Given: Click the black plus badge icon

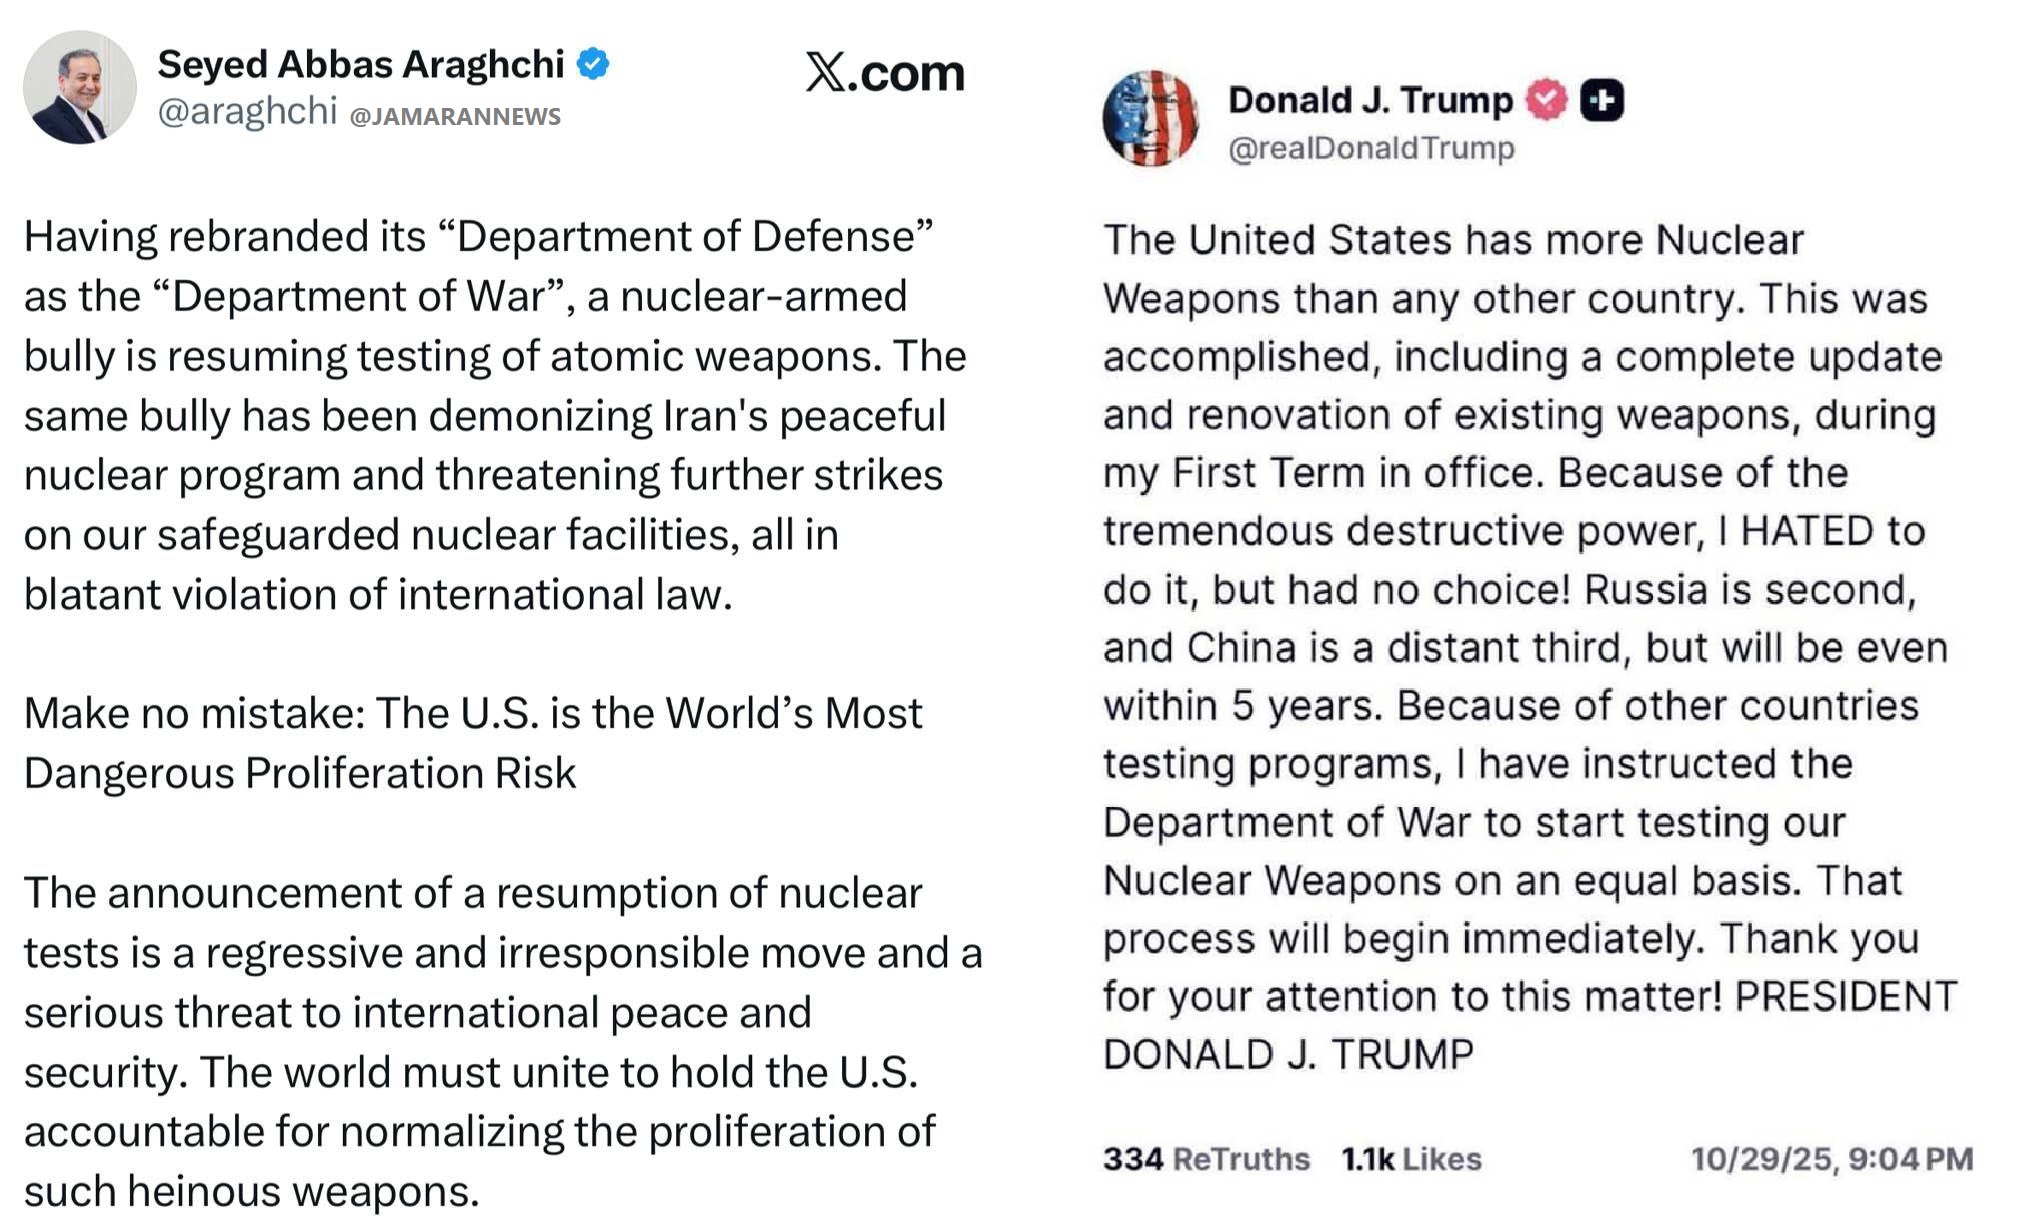Looking at the screenshot, I should click(1601, 100).
